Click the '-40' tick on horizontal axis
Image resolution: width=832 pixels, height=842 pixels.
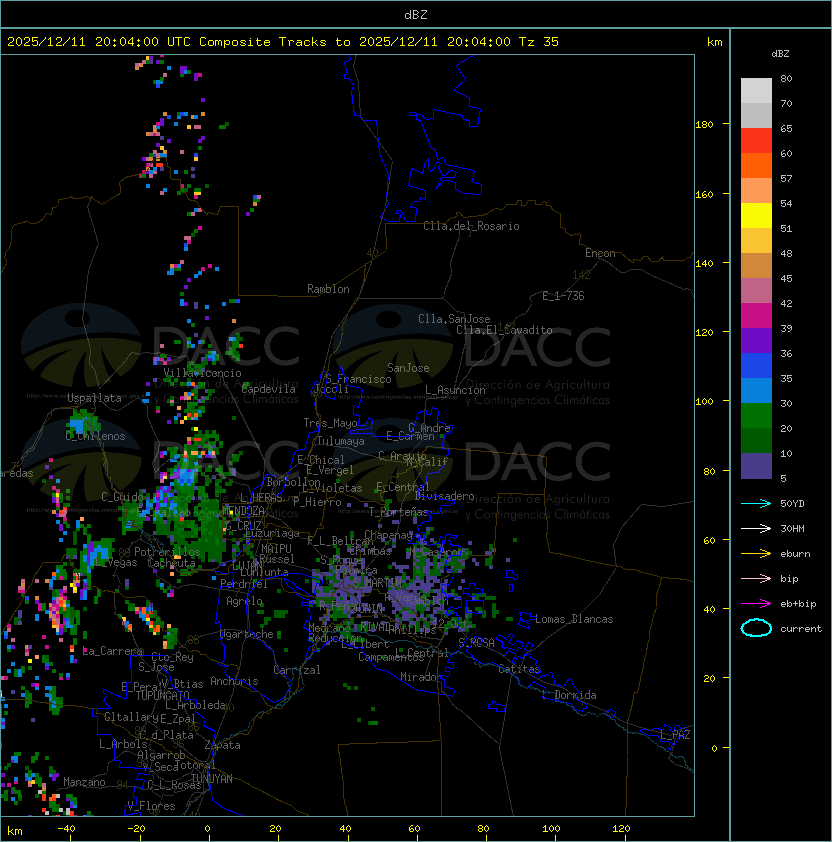pos(66,829)
